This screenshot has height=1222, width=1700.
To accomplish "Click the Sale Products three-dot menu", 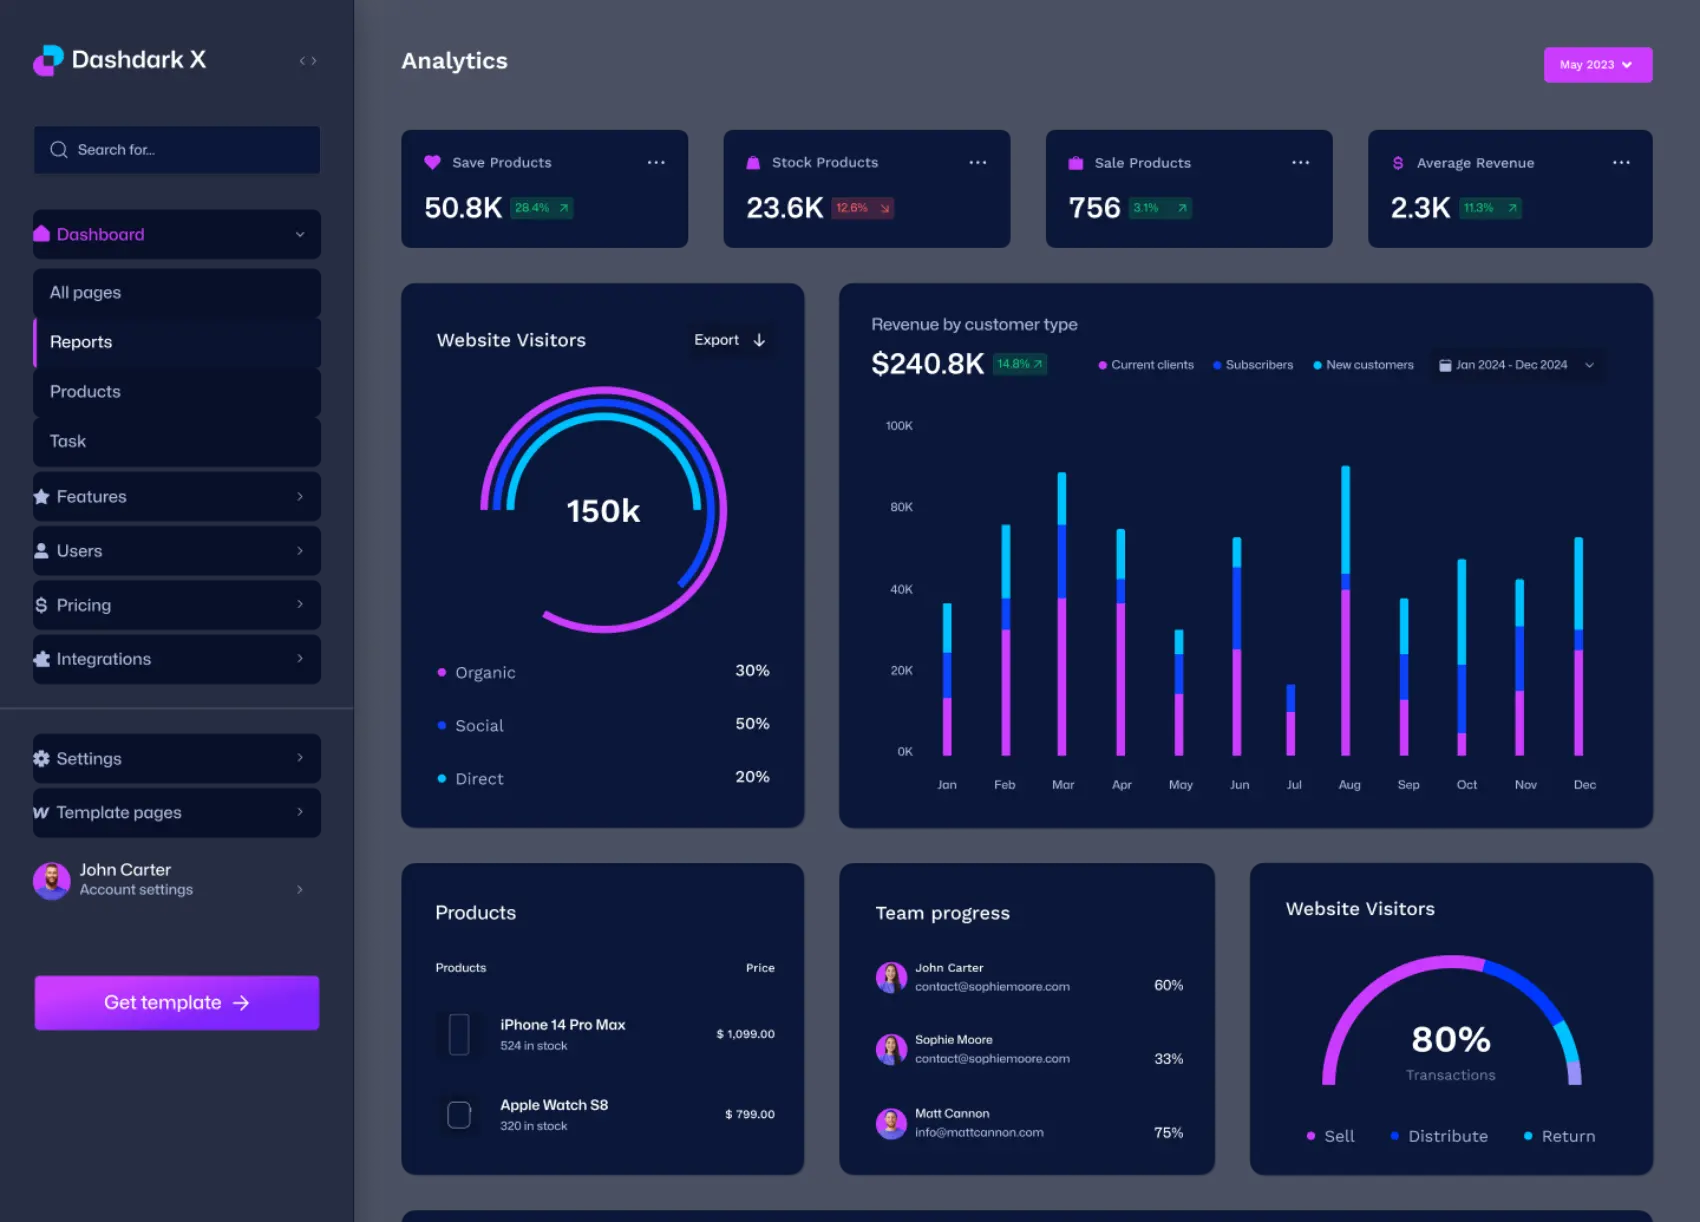I will tap(1300, 162).
